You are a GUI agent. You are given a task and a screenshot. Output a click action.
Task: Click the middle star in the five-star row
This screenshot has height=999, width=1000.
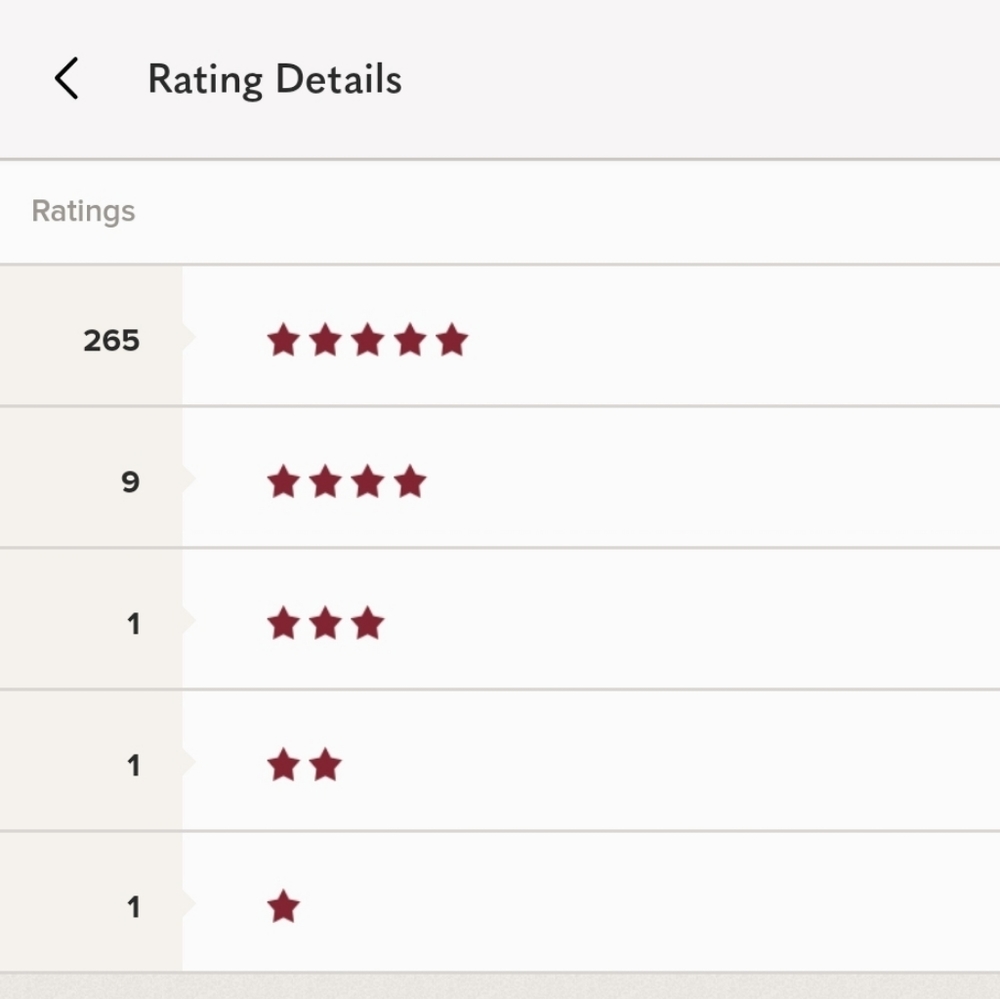coord(368,341)
